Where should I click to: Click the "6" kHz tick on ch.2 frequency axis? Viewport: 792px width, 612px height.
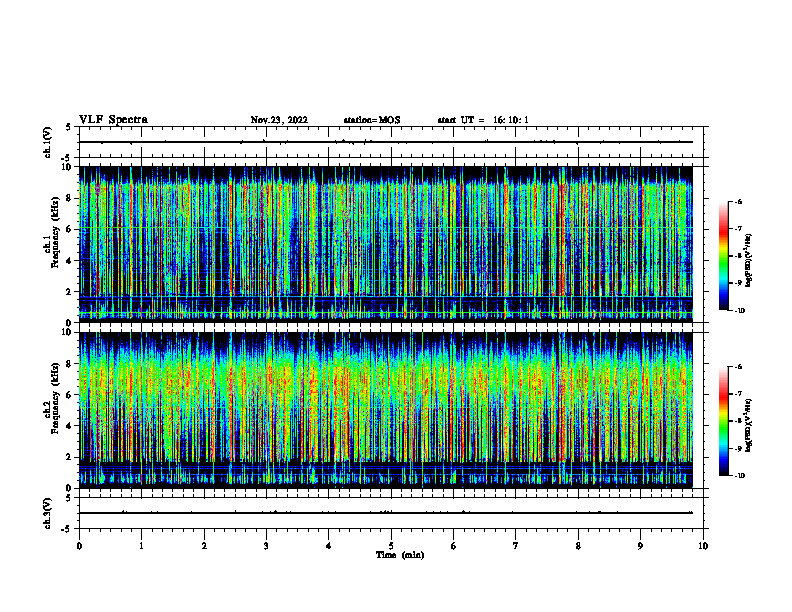tap(71, 395)
